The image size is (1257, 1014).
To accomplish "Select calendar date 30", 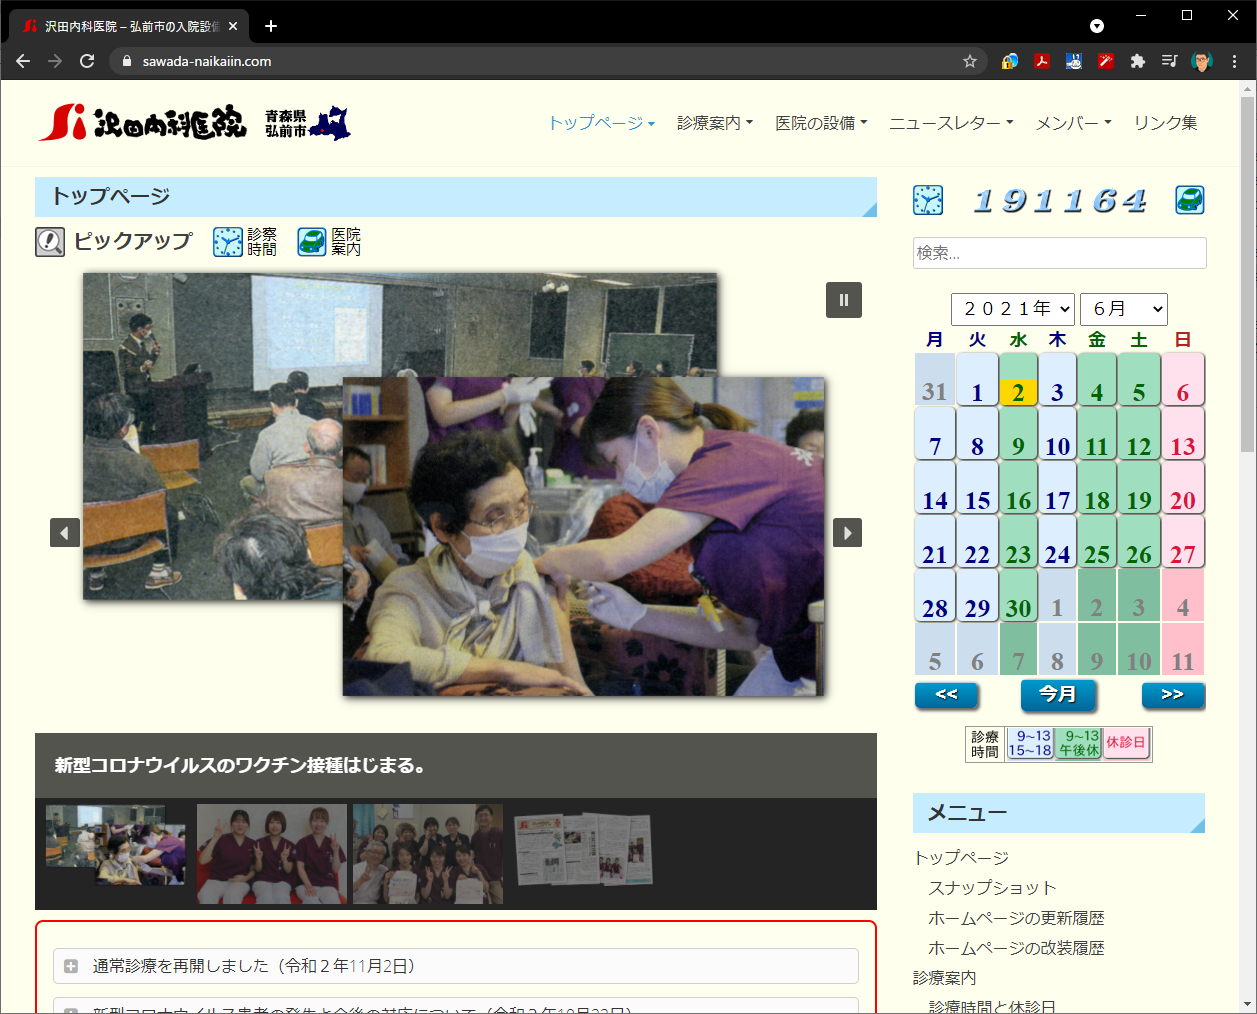I will (x=1018, y=595).
